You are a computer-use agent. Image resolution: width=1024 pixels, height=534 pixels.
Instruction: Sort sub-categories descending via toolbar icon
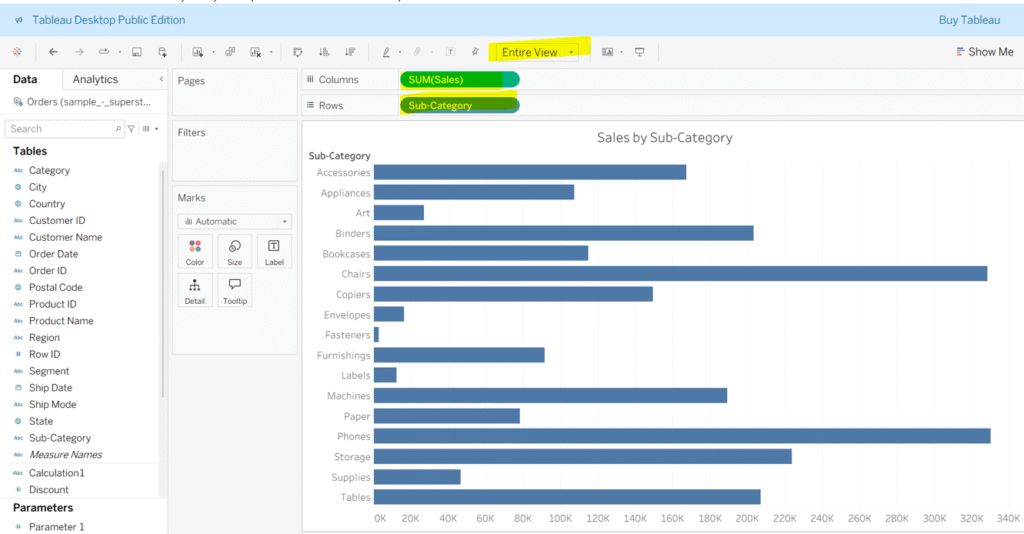click(350, 52)
